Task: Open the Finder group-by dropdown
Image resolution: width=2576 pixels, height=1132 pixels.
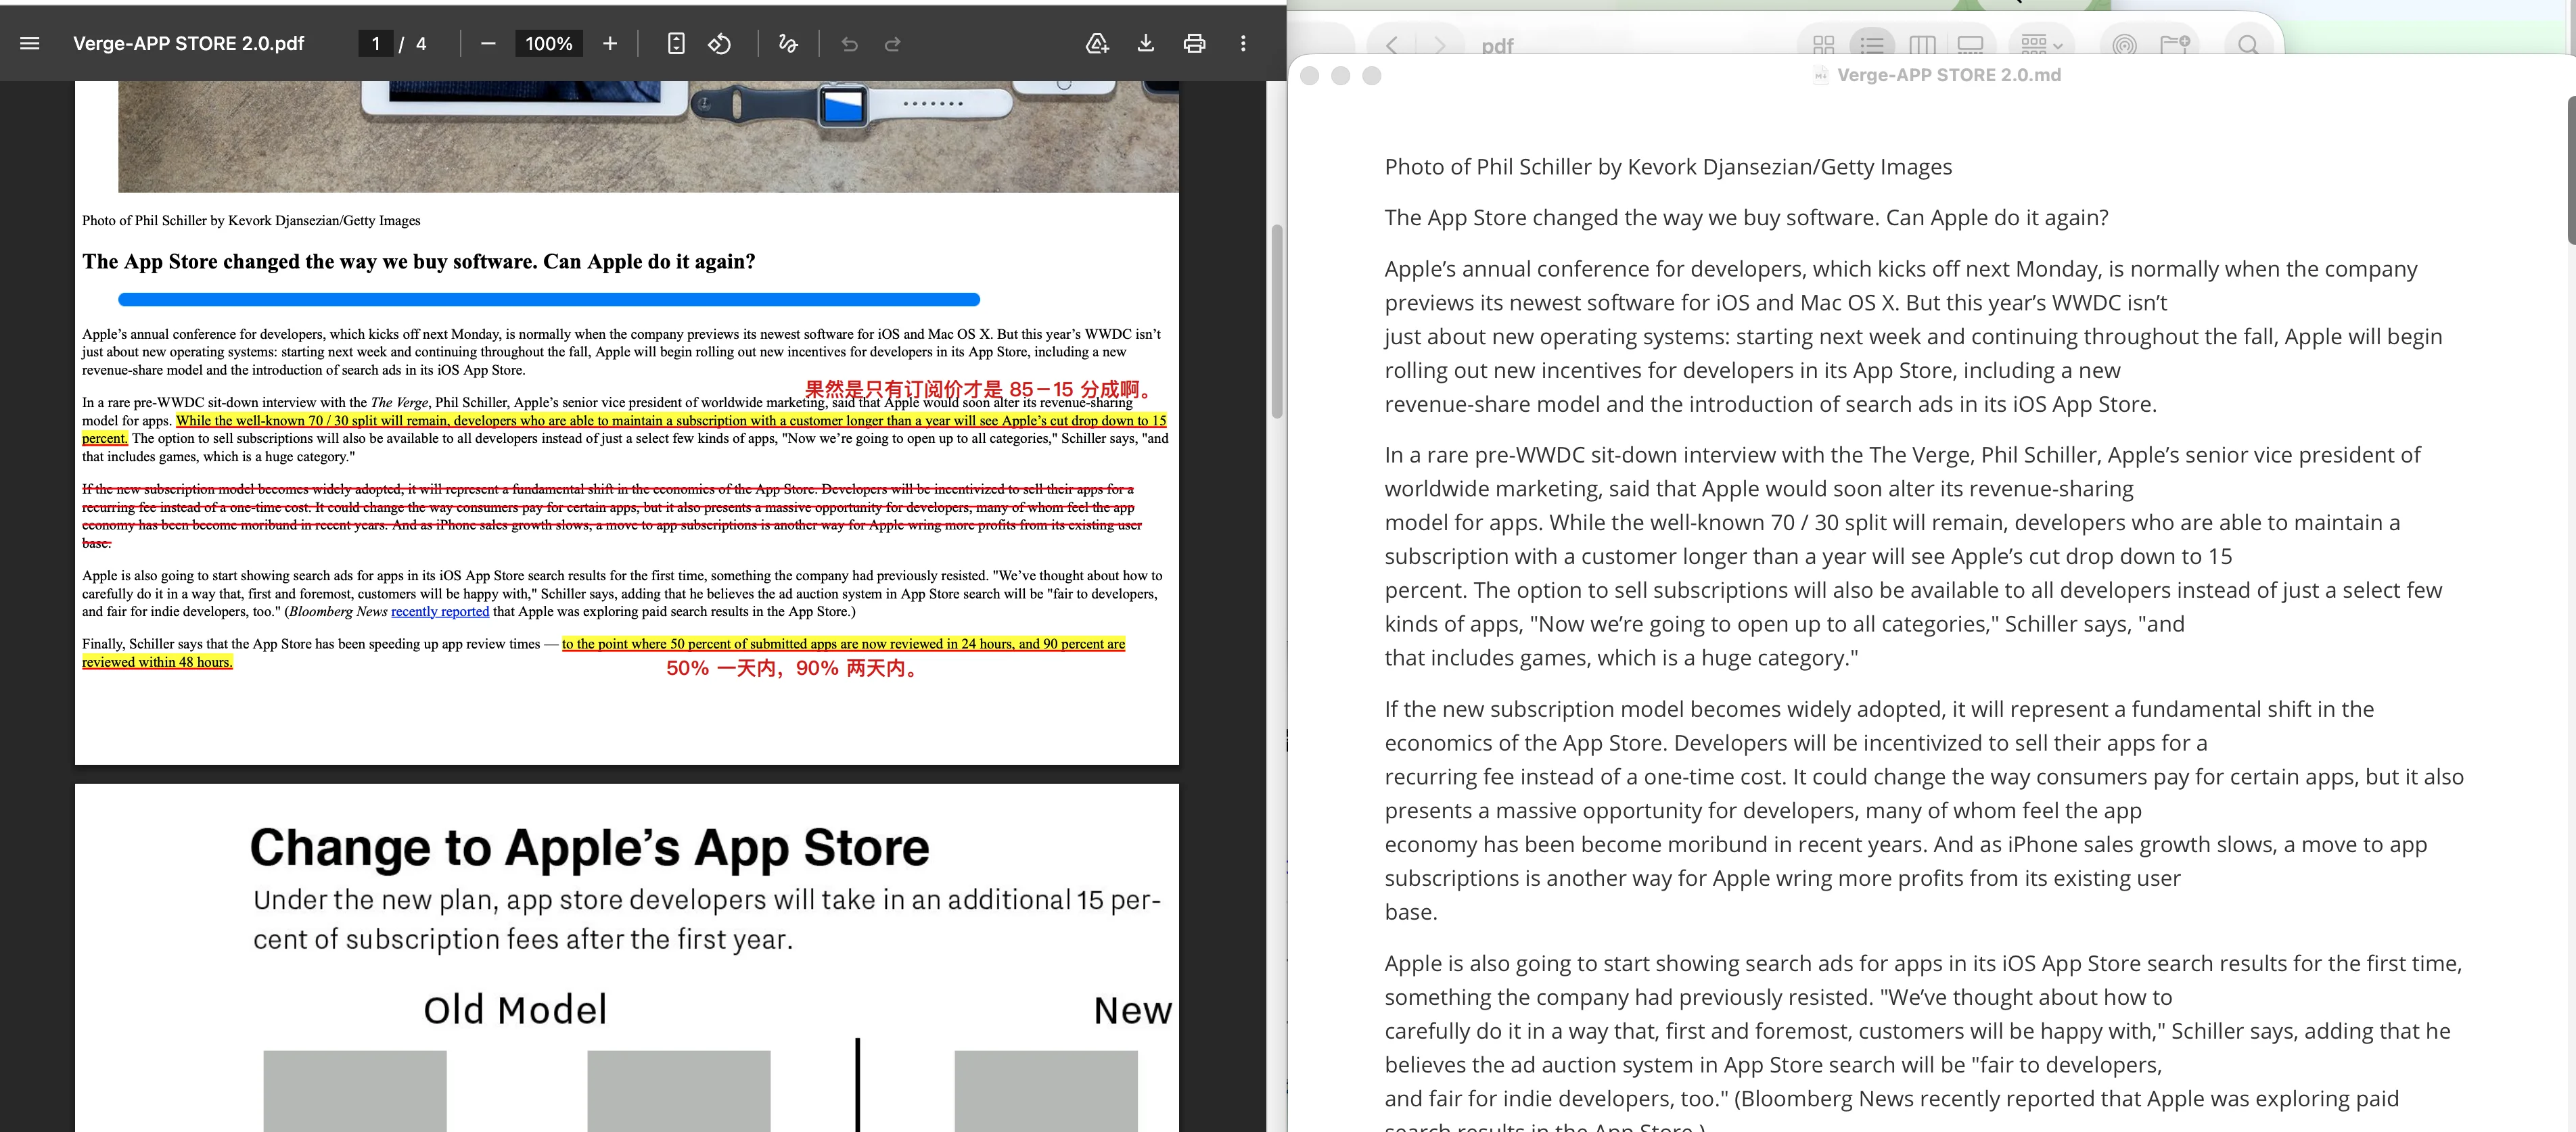Action: (2041, 45)
